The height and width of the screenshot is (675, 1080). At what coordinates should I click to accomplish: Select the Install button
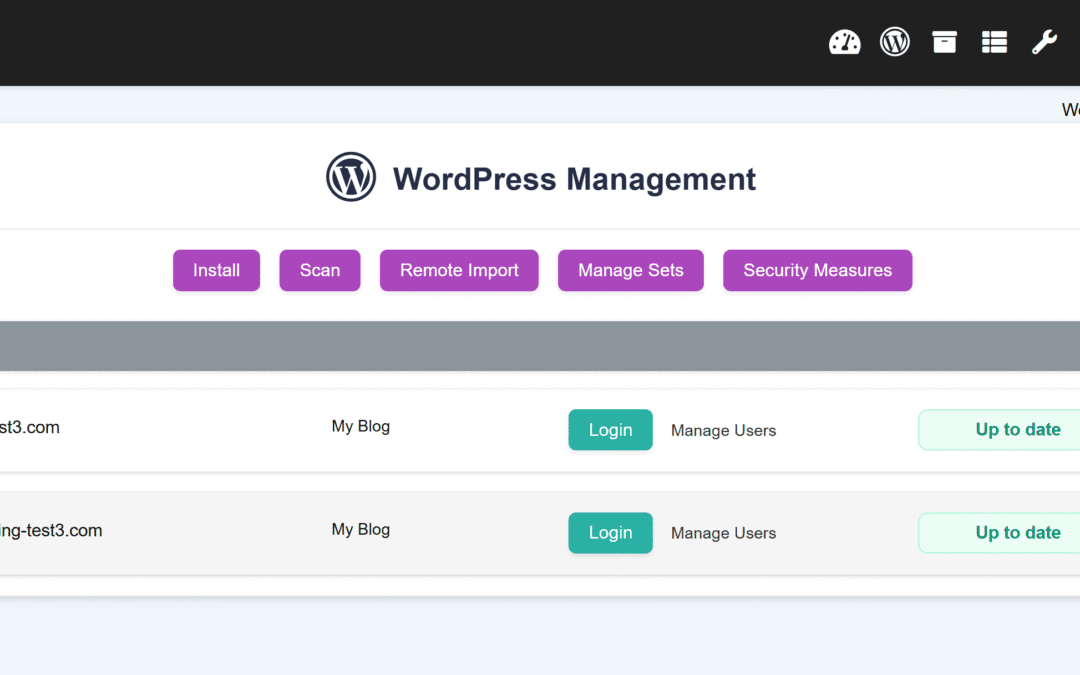[216, 270]
